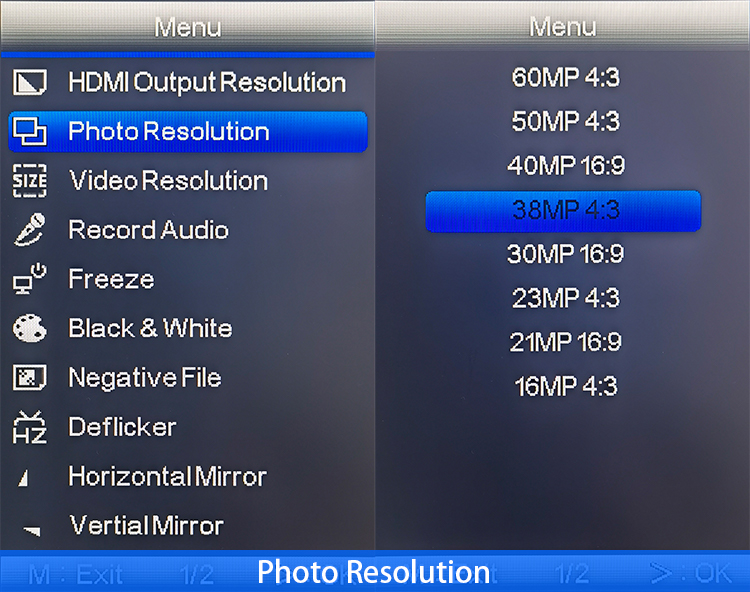
Task: Click the Video Resolution SIZE icon
Action: tap(30, 181)
